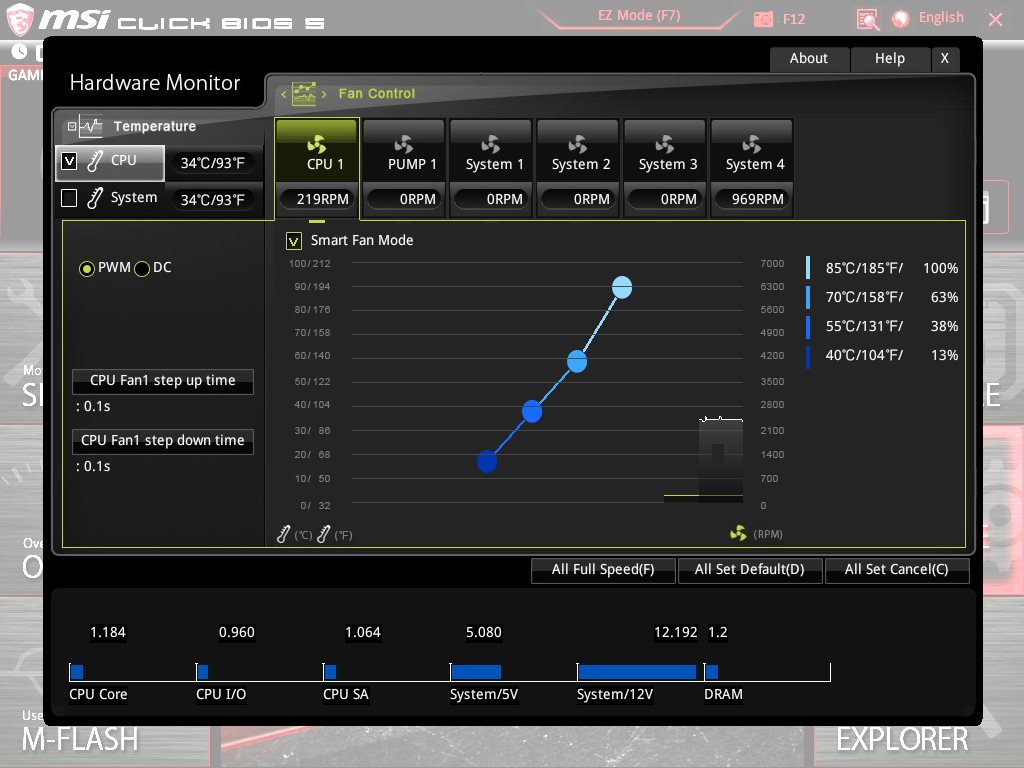This screenshot has height=768, width=1024.
Task: Click the green RPM fan icon
Action: click(x=738, y=534)
